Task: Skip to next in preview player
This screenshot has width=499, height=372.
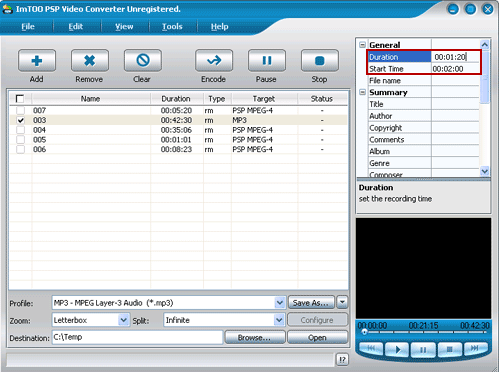Action: click(475, 349)
